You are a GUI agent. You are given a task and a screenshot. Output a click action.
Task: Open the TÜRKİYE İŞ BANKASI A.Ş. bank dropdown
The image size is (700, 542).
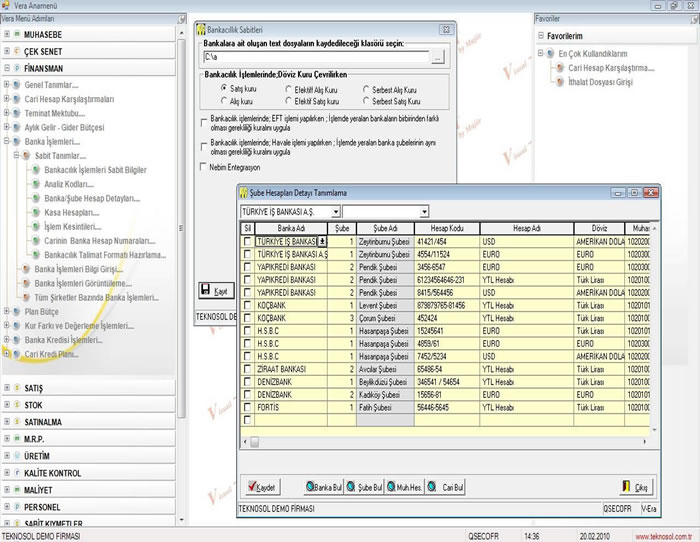(334, 212)
